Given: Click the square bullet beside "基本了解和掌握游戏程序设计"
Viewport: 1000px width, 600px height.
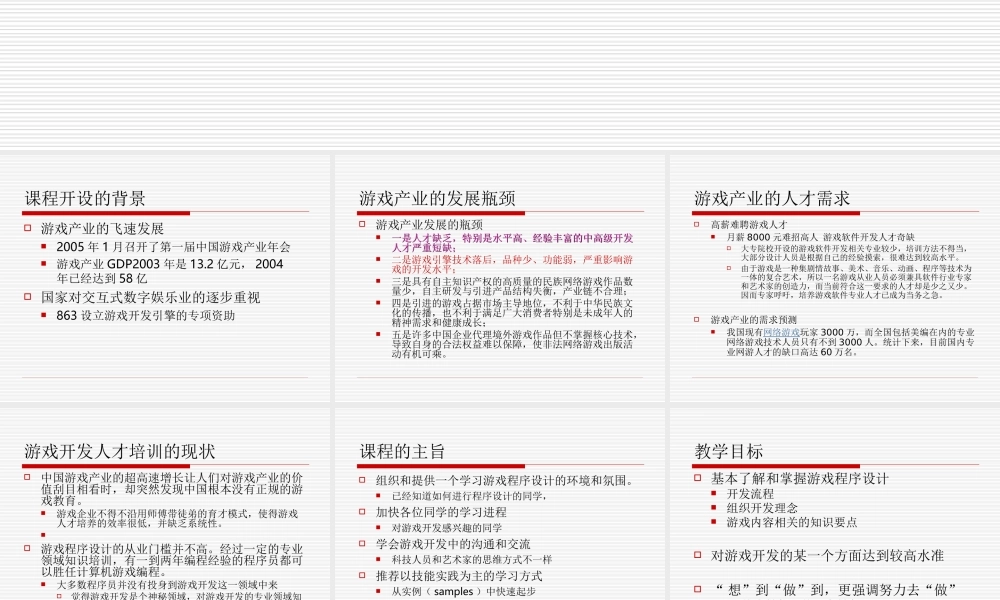Looking at the screenshot, I should coord(698,479).
